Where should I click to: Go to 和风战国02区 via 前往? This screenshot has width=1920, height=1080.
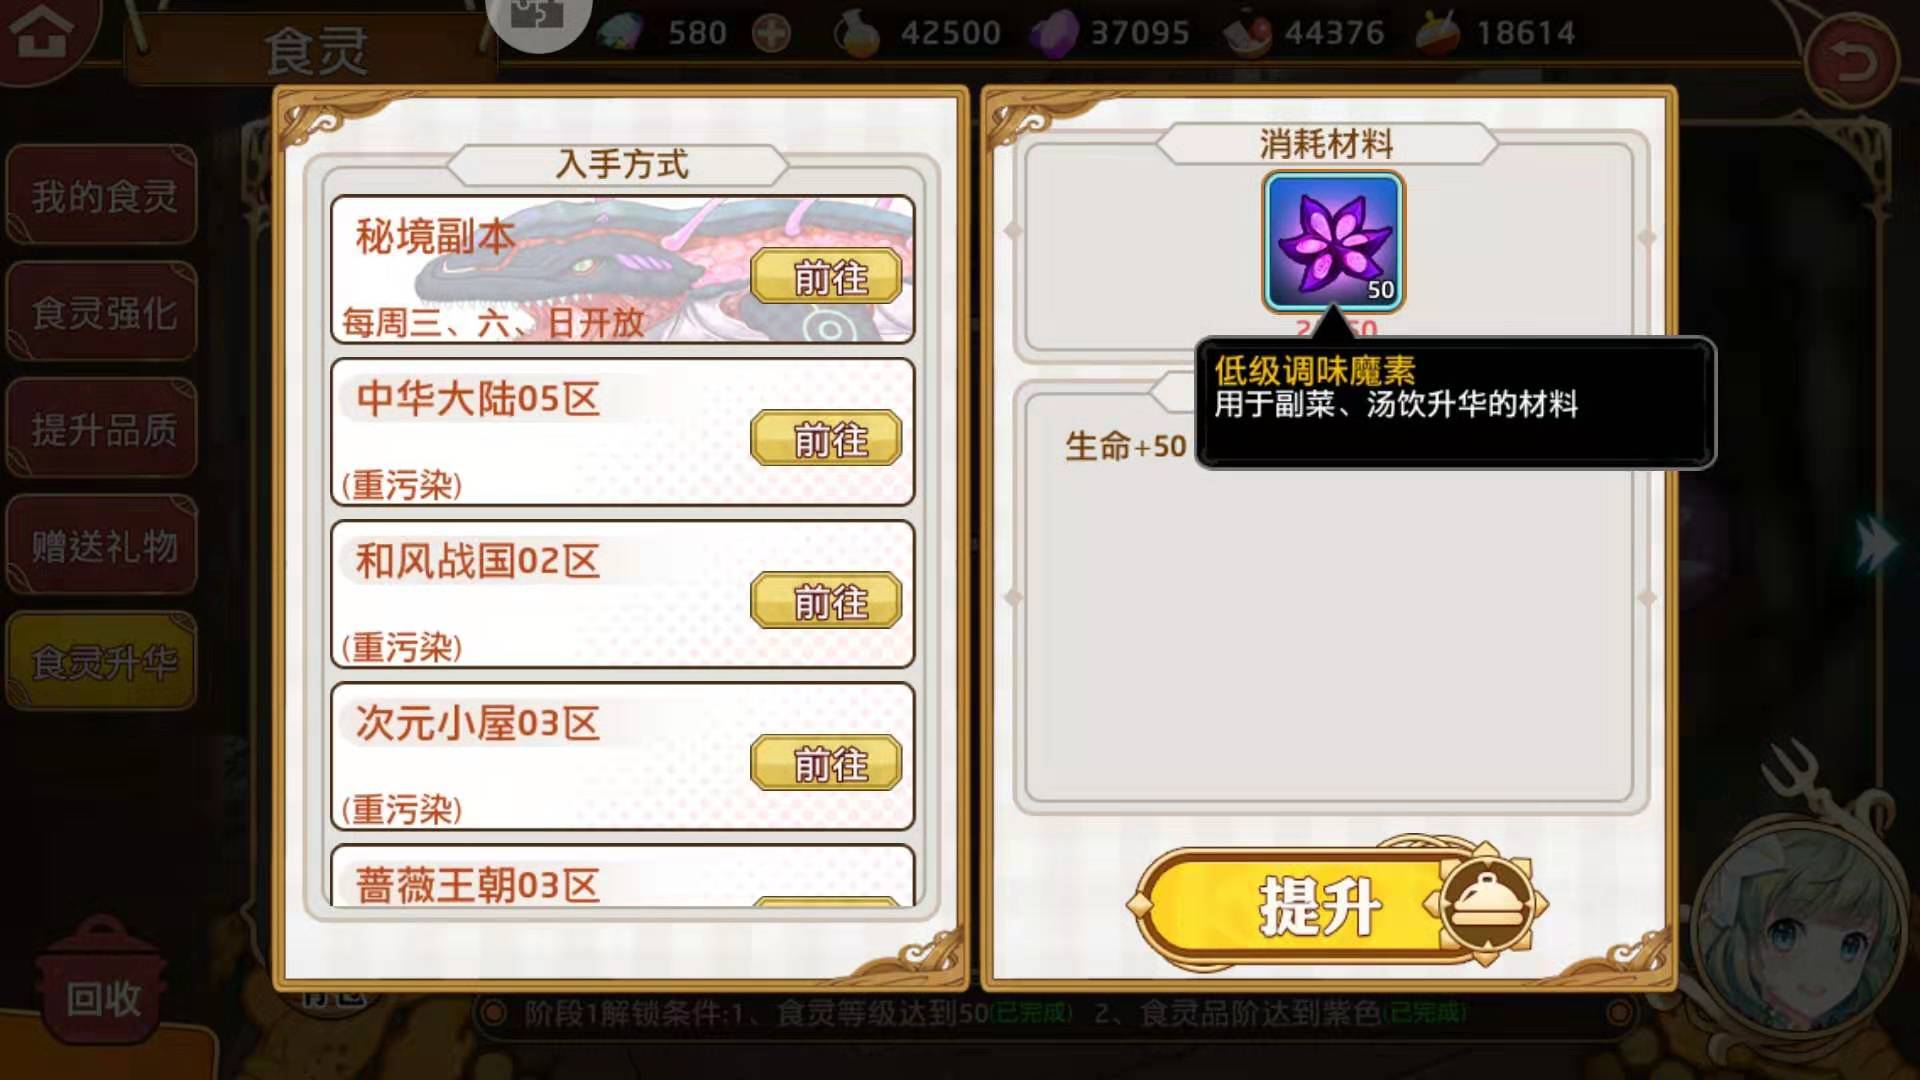pos(826,601)
